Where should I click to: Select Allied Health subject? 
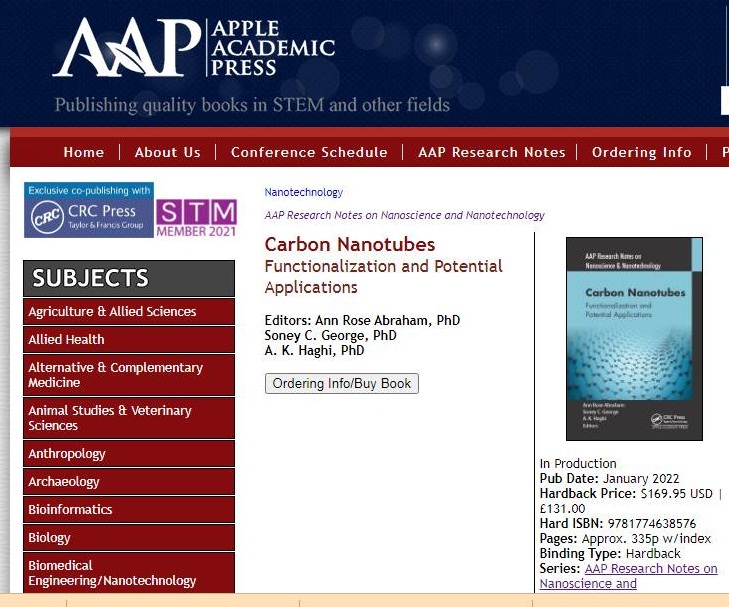pyautogui.click(x=129, y=339)
